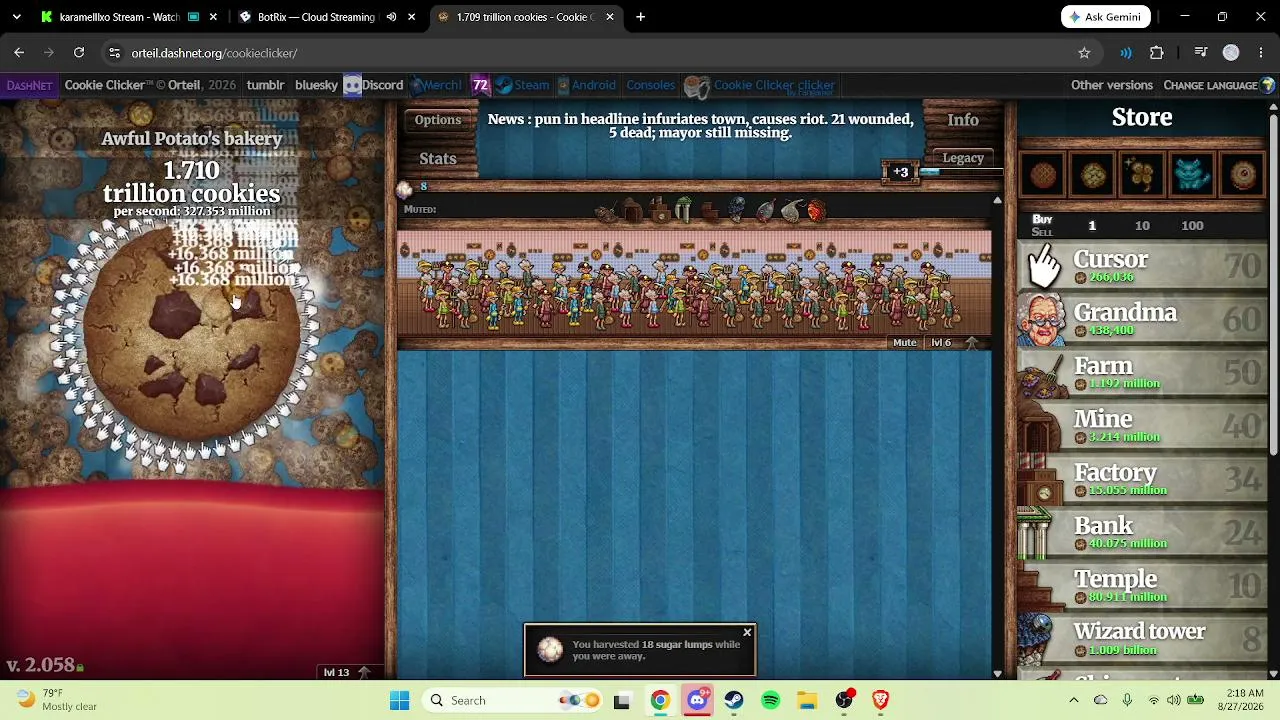1280x720 pixels.
Task: Buy a Farm building
Action: [1142, 372]
